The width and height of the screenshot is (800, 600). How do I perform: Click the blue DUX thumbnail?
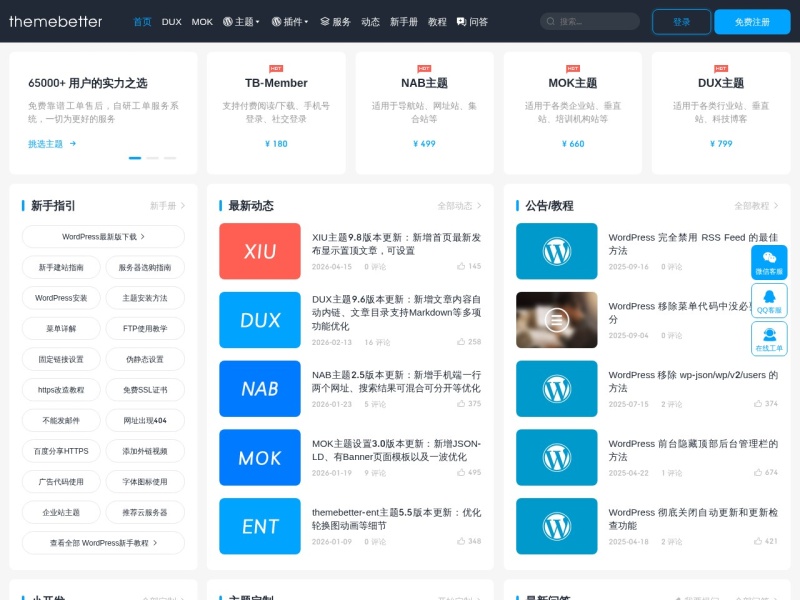[260, 320]
